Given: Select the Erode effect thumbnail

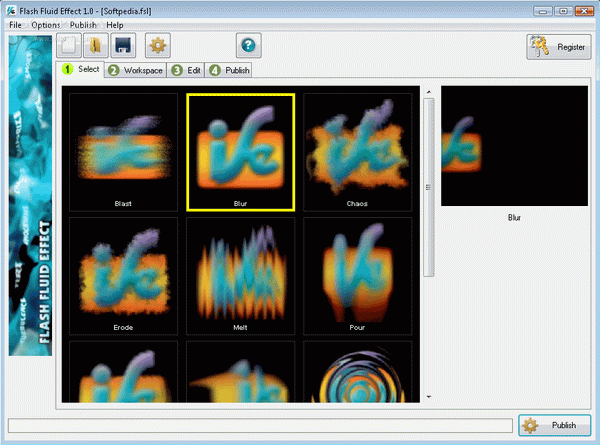Looking at the screenshot, I should (x=123, y=276).
